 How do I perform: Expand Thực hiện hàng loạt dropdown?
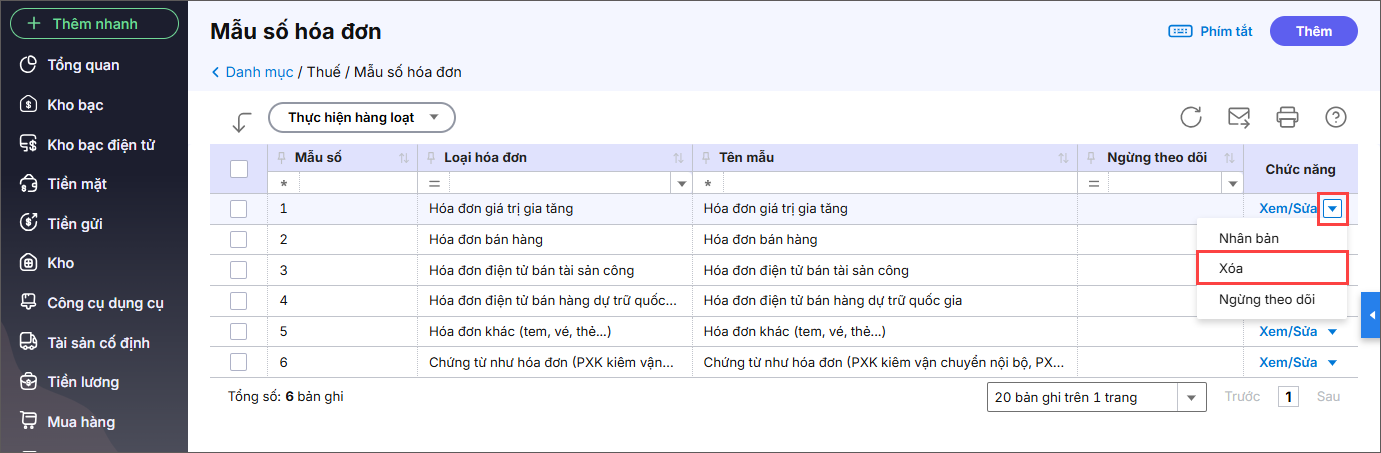[x=362, y=117]
